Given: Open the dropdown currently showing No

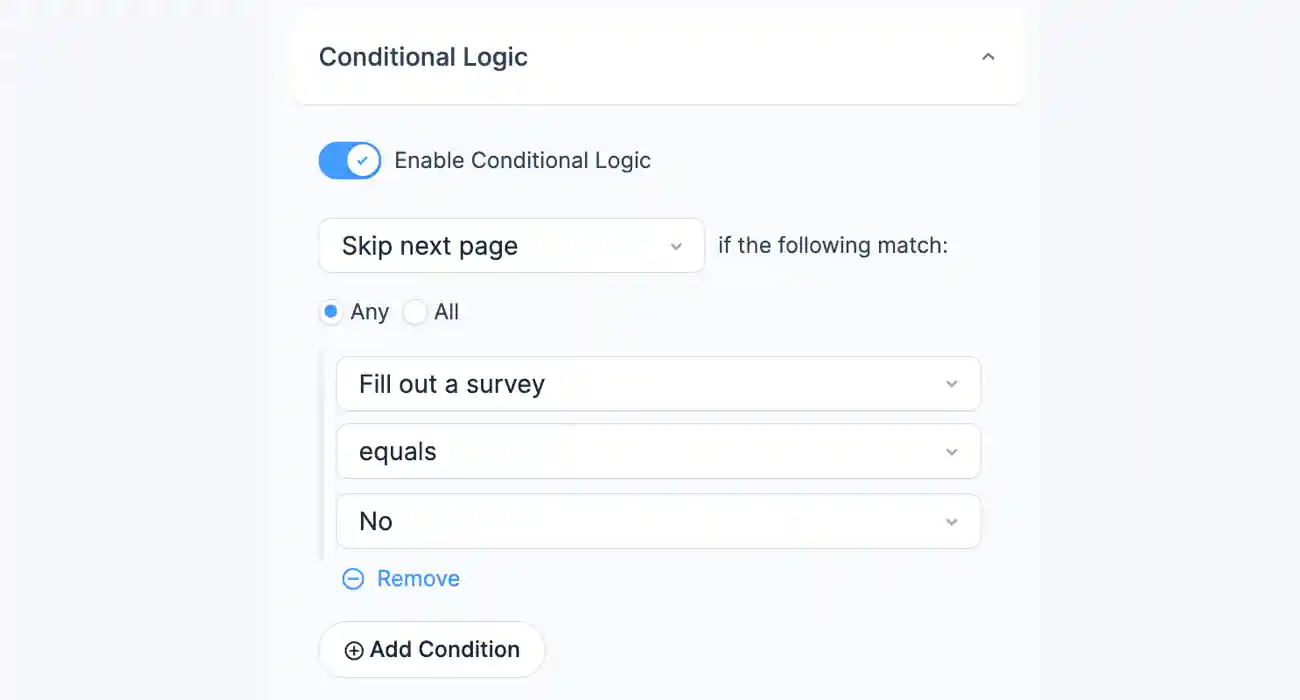Looking at the screenshot, I should pos(658,521).
